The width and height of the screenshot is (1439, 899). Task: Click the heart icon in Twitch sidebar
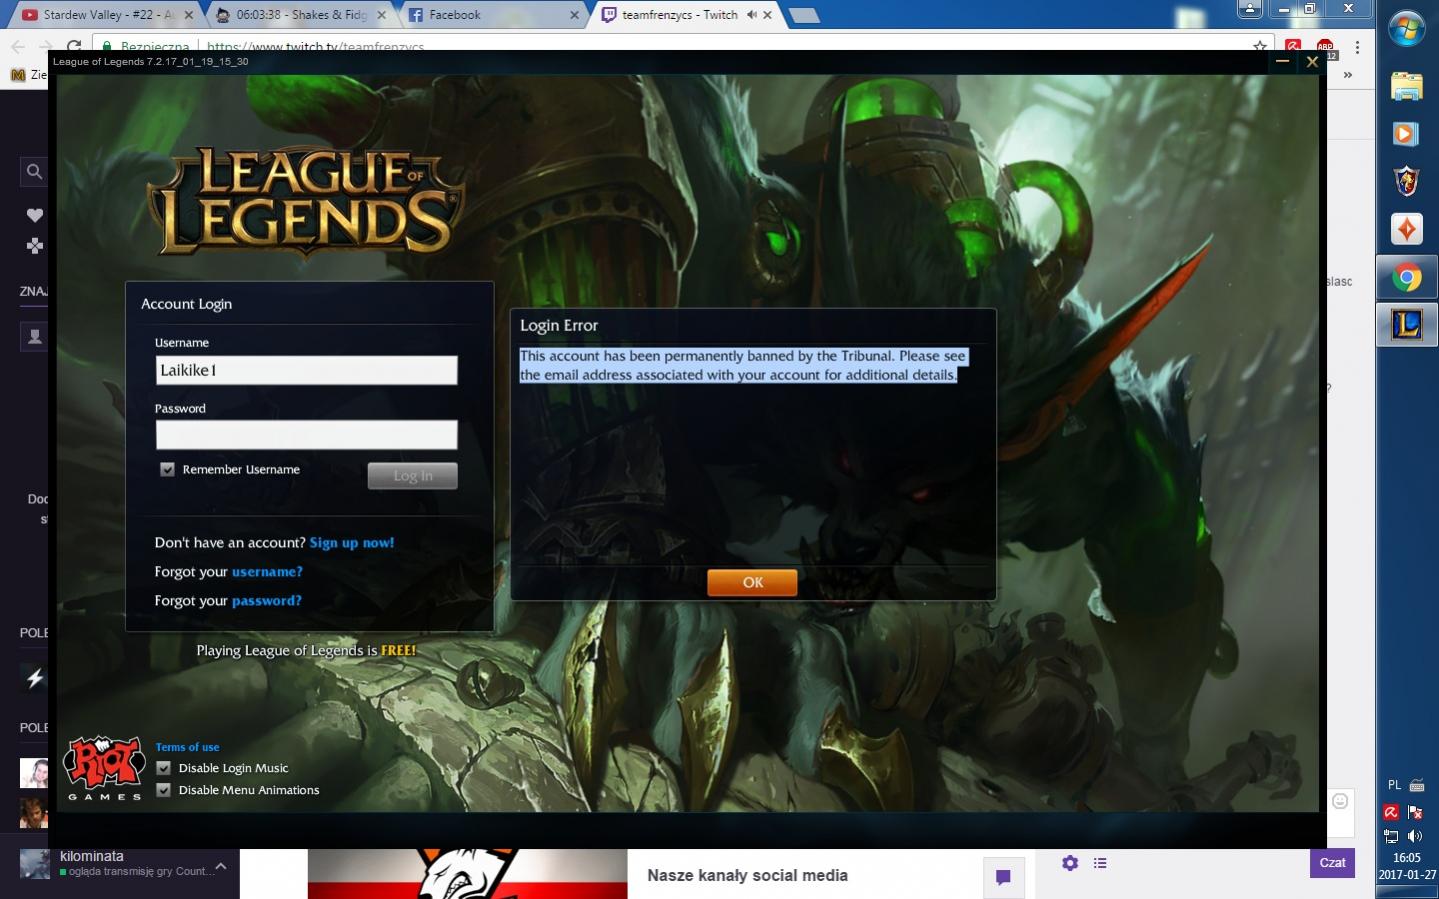34,215
